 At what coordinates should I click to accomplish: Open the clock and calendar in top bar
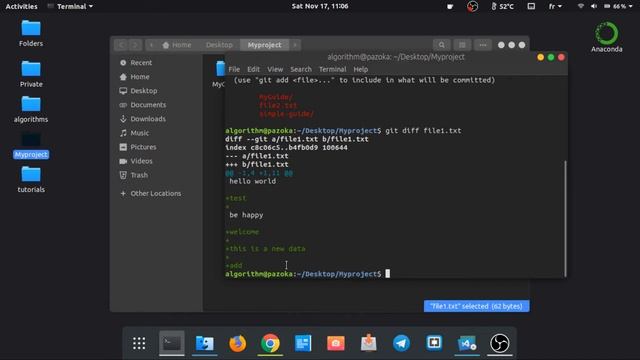point(320,7)
